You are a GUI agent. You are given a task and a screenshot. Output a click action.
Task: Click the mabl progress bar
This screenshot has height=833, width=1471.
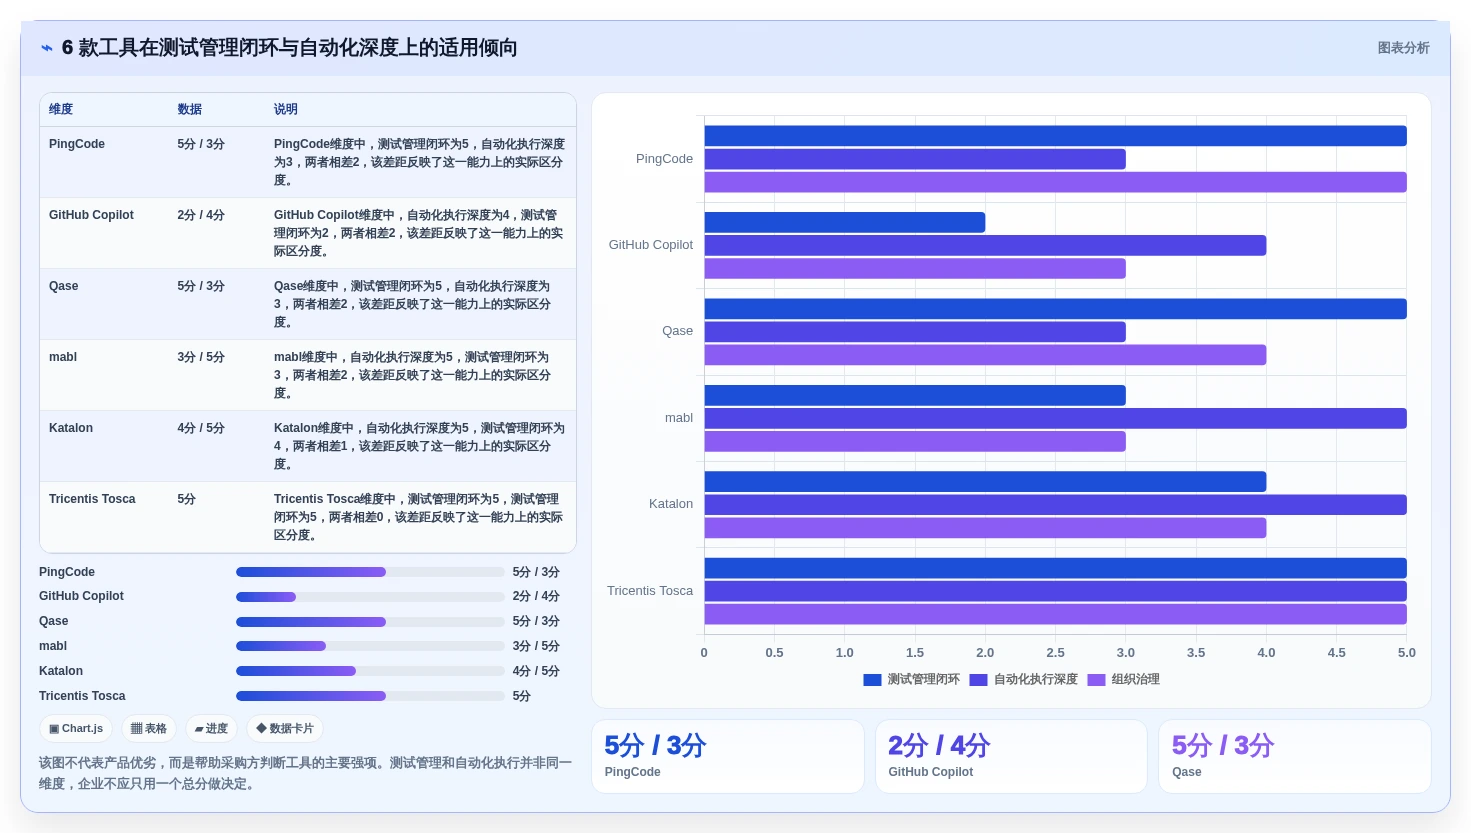point(370,646)
